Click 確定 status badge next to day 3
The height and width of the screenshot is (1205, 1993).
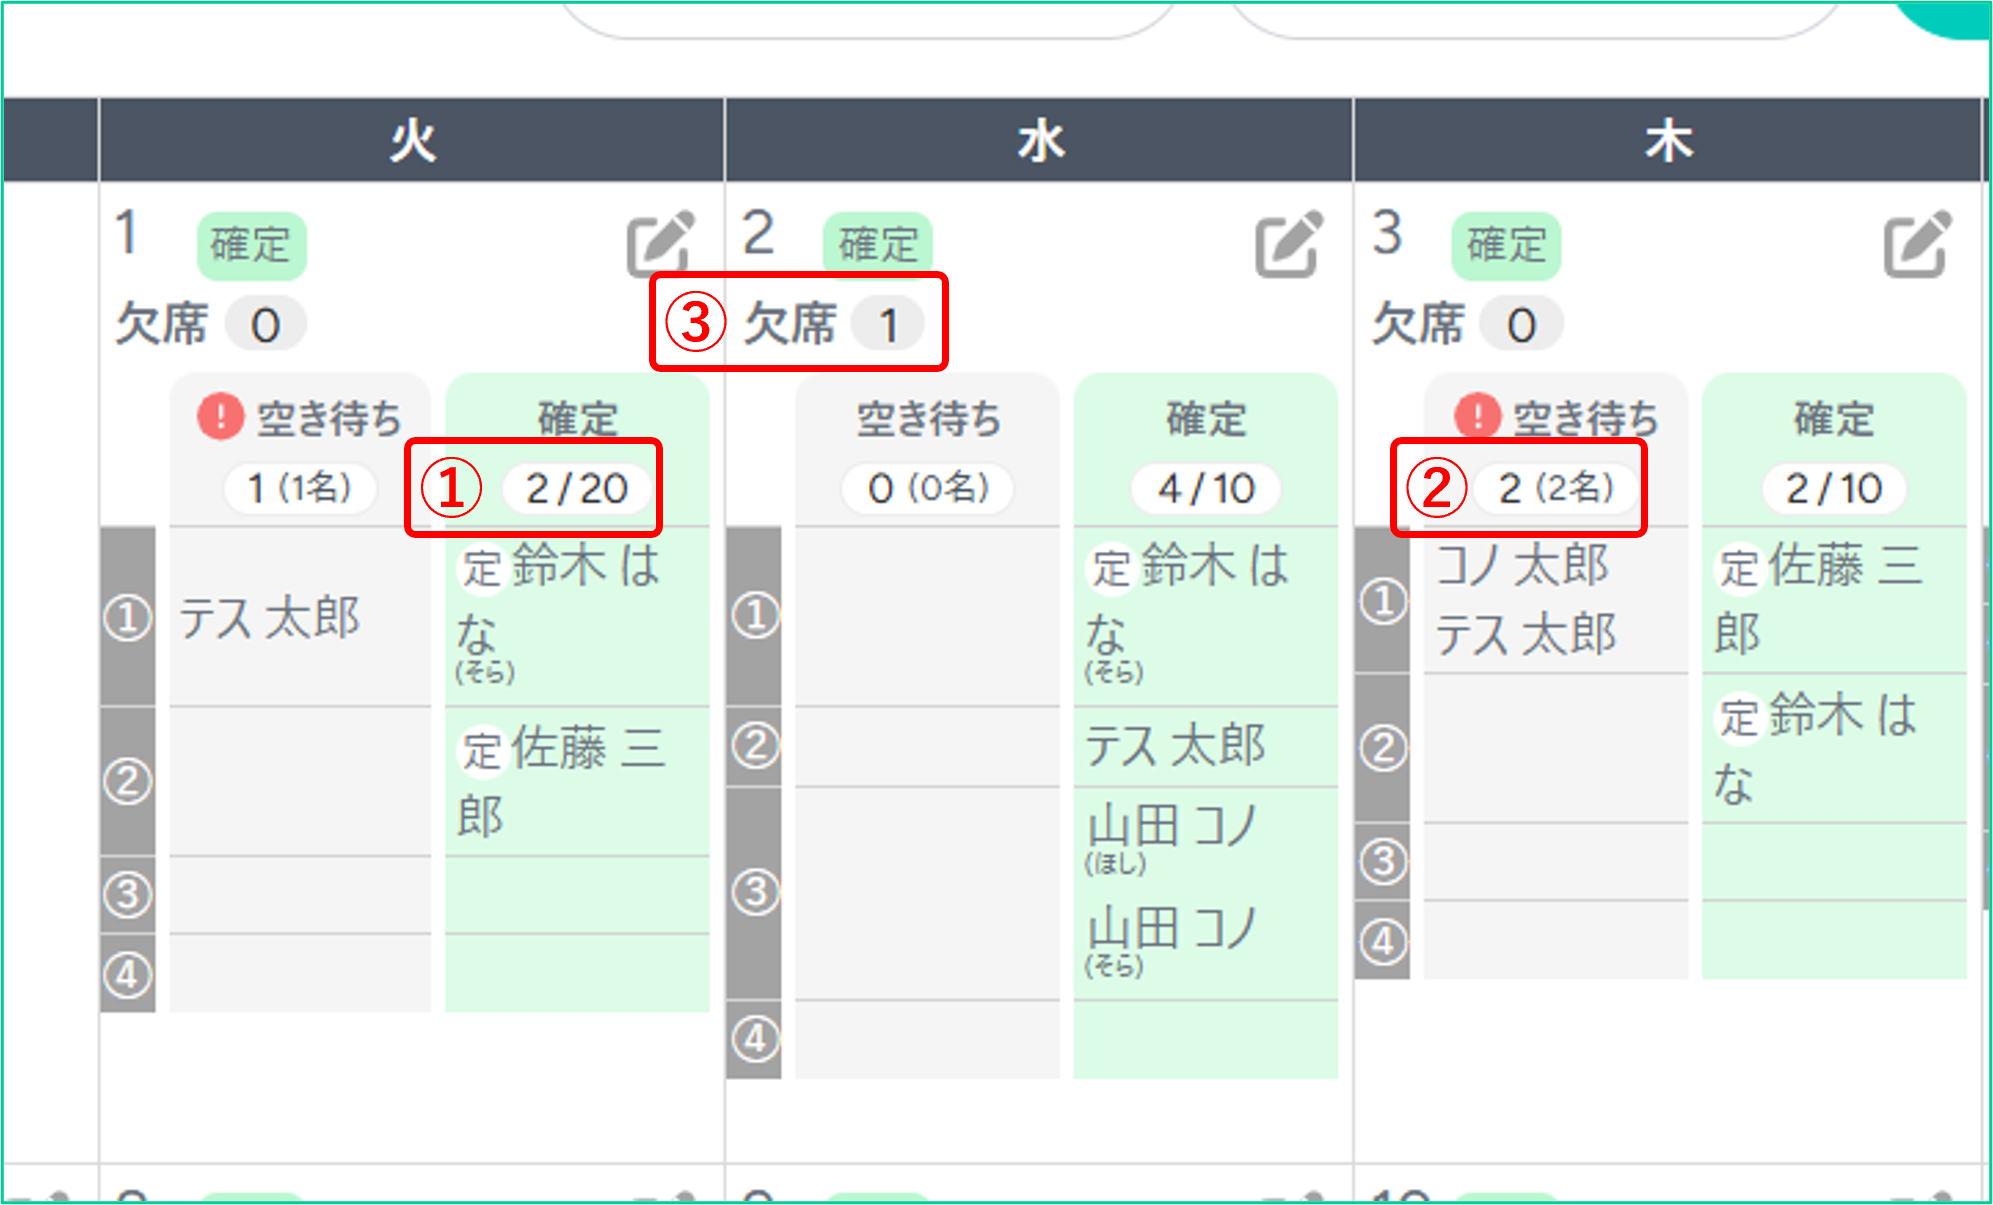[1506, 245]
